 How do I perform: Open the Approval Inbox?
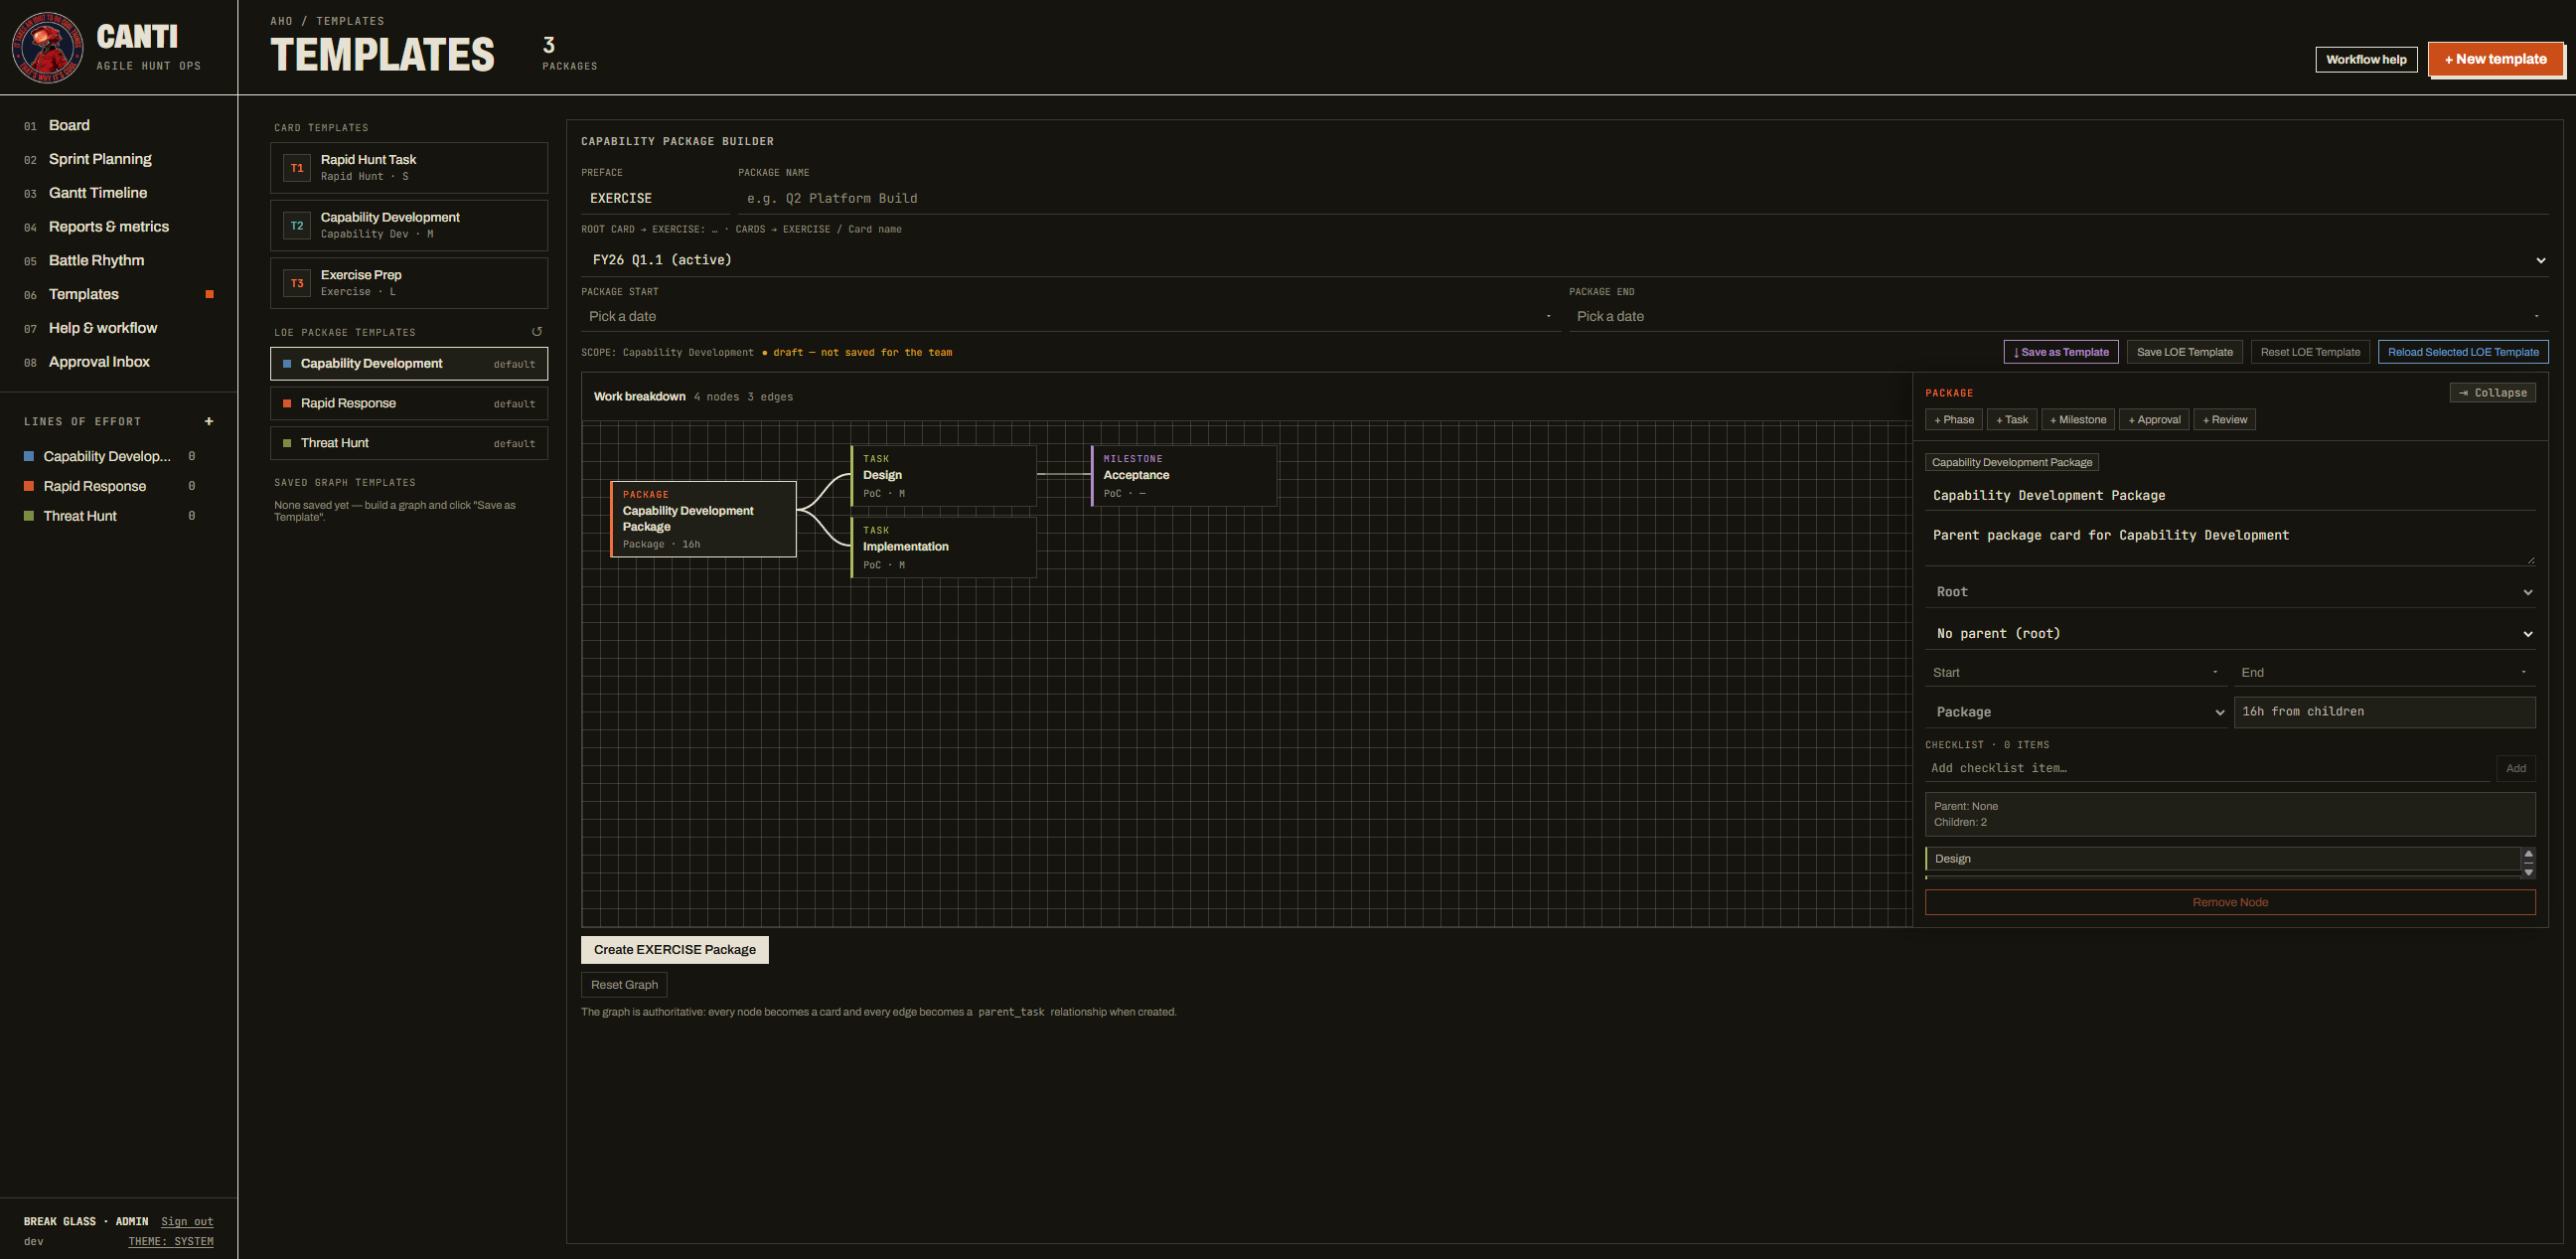99,362
